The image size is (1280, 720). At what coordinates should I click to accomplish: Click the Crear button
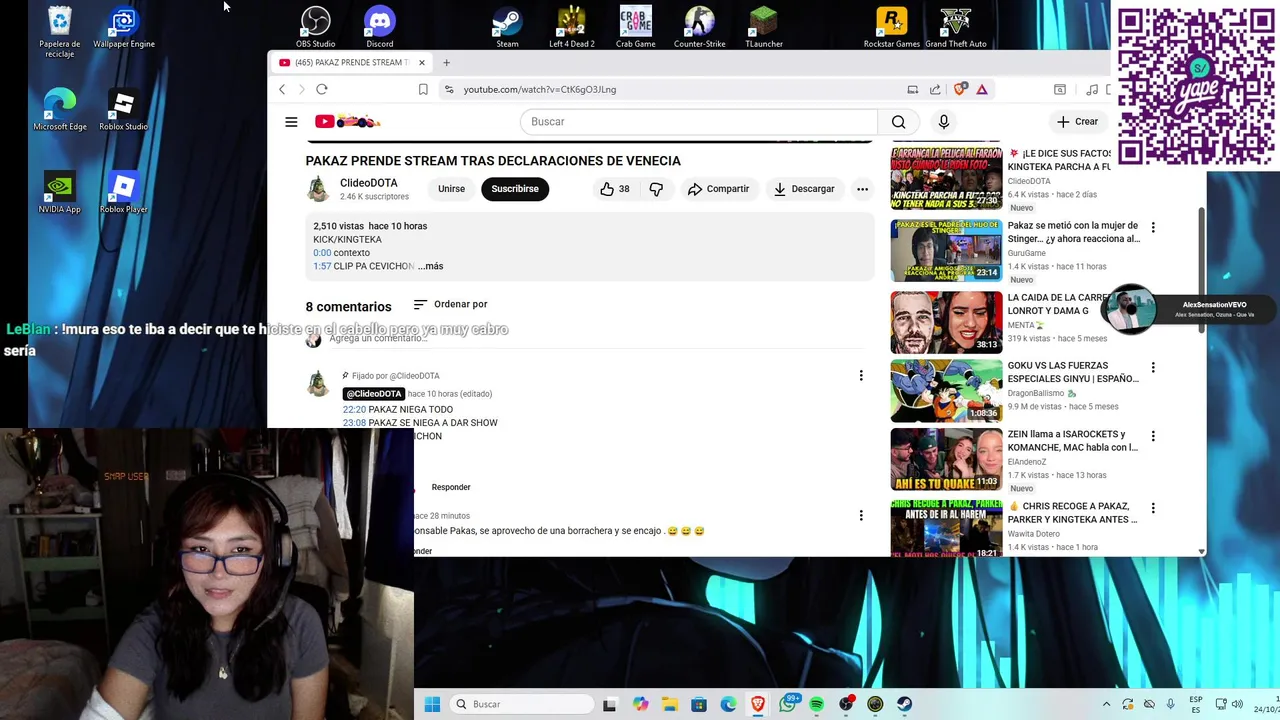click(1077, 122)
